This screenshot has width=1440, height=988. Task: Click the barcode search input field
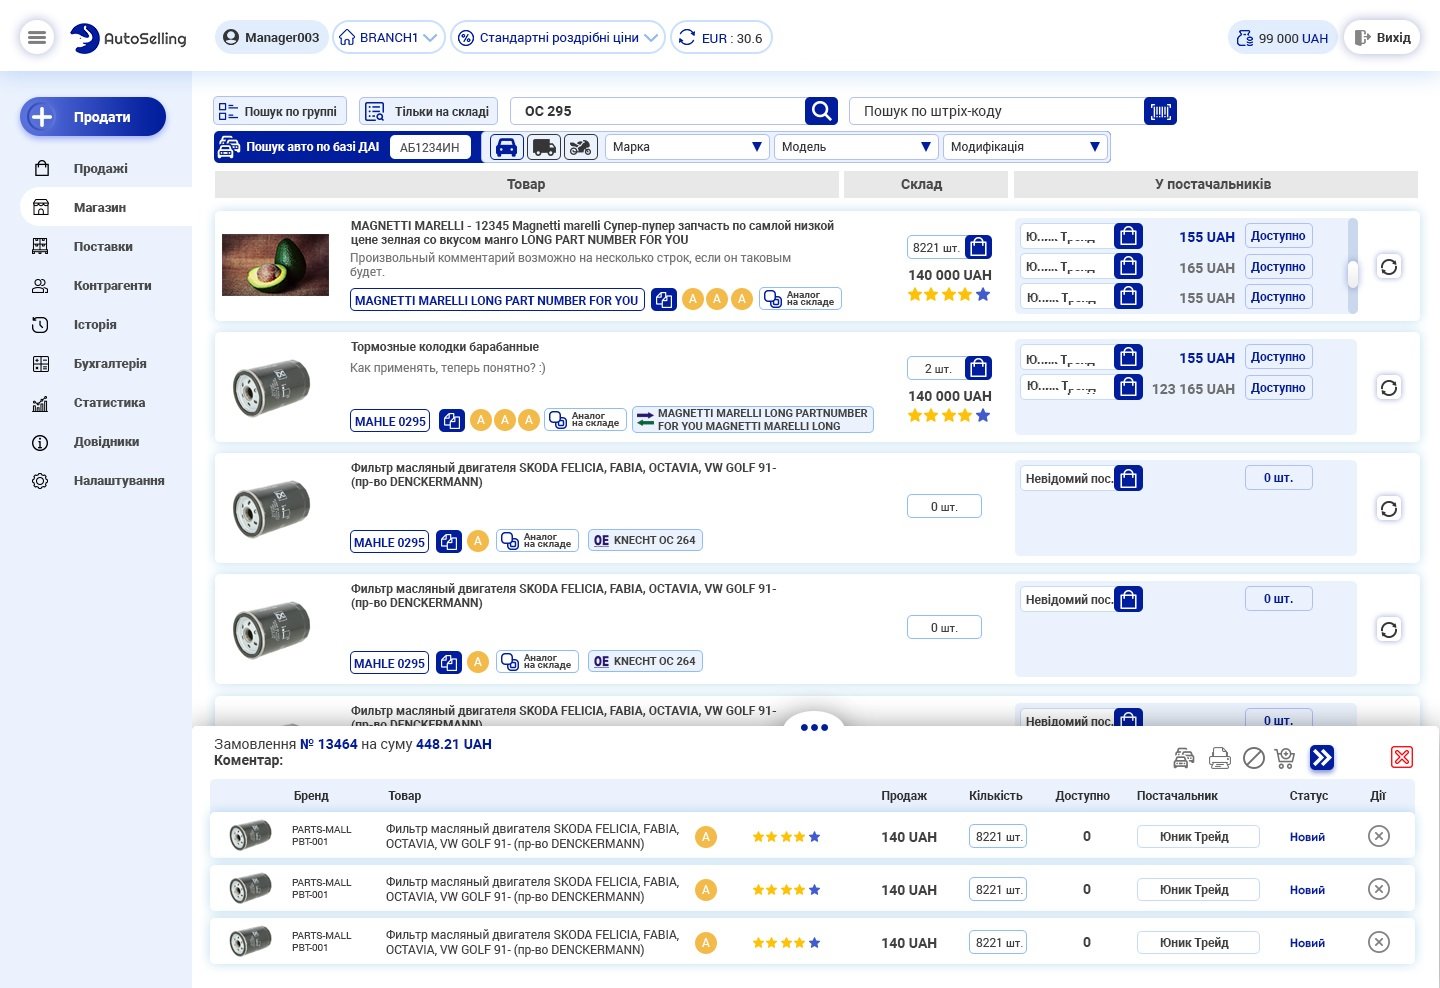[996, 111]
